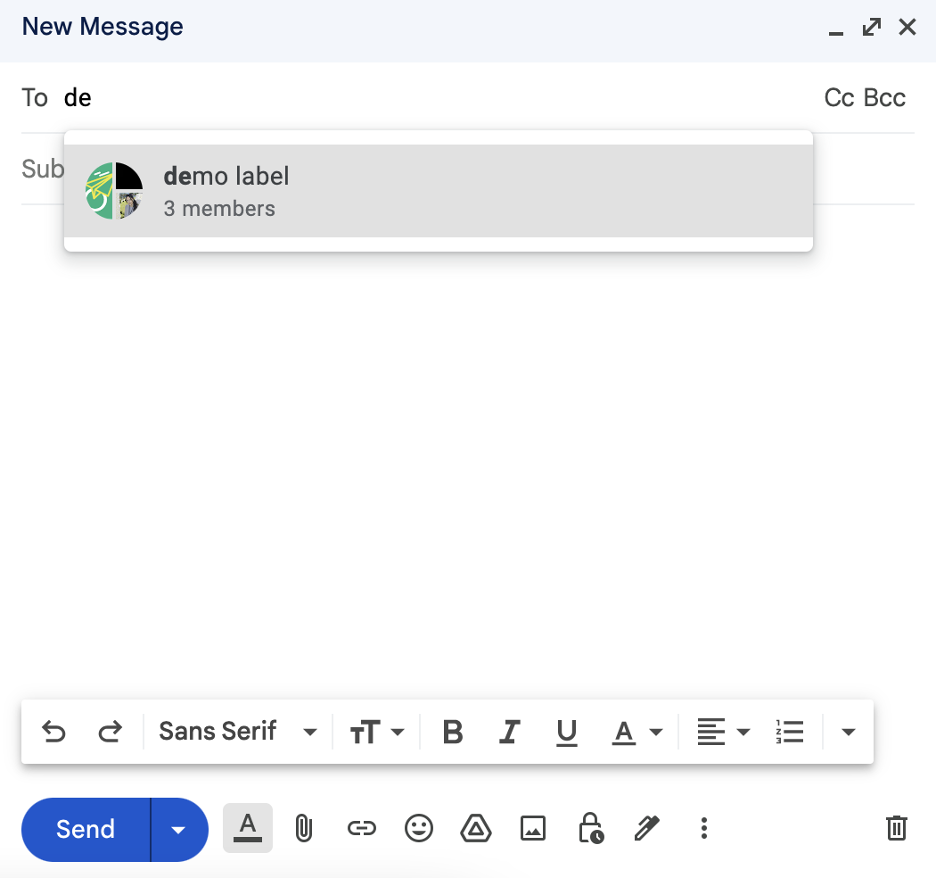Viewport: 936px width, 878px height.
Task: Open the text color picker
Action: coord(637,731)
